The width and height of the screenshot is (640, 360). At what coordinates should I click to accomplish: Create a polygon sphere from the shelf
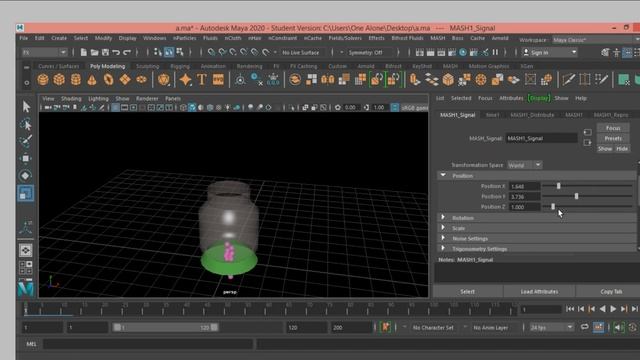[x=43, y=80]
